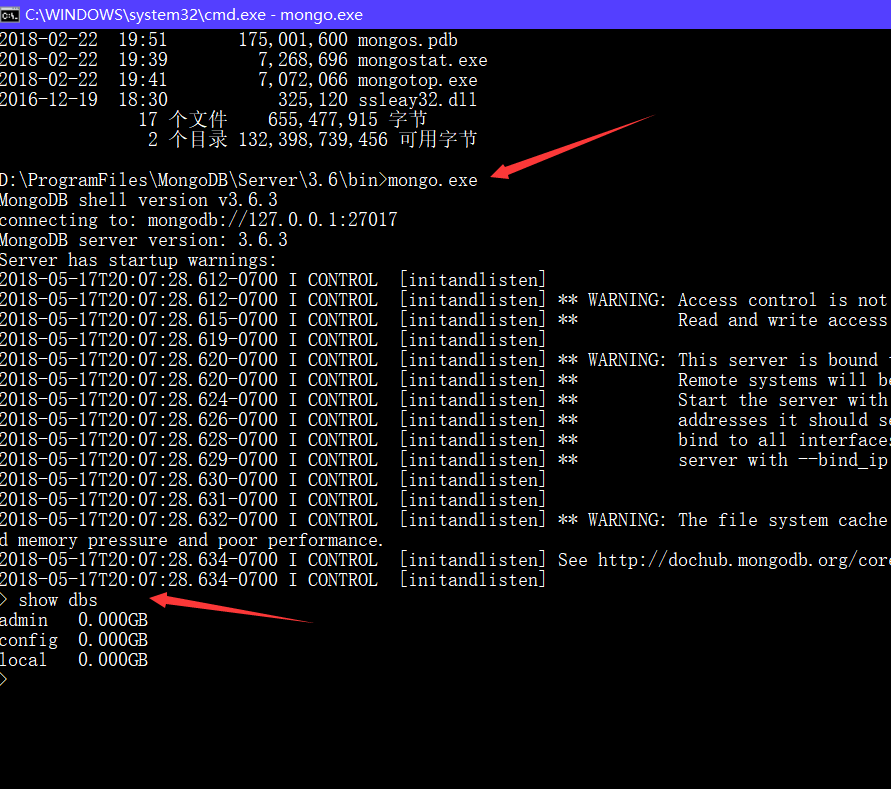Click the 'admin' database row

(x=74, y=620)
